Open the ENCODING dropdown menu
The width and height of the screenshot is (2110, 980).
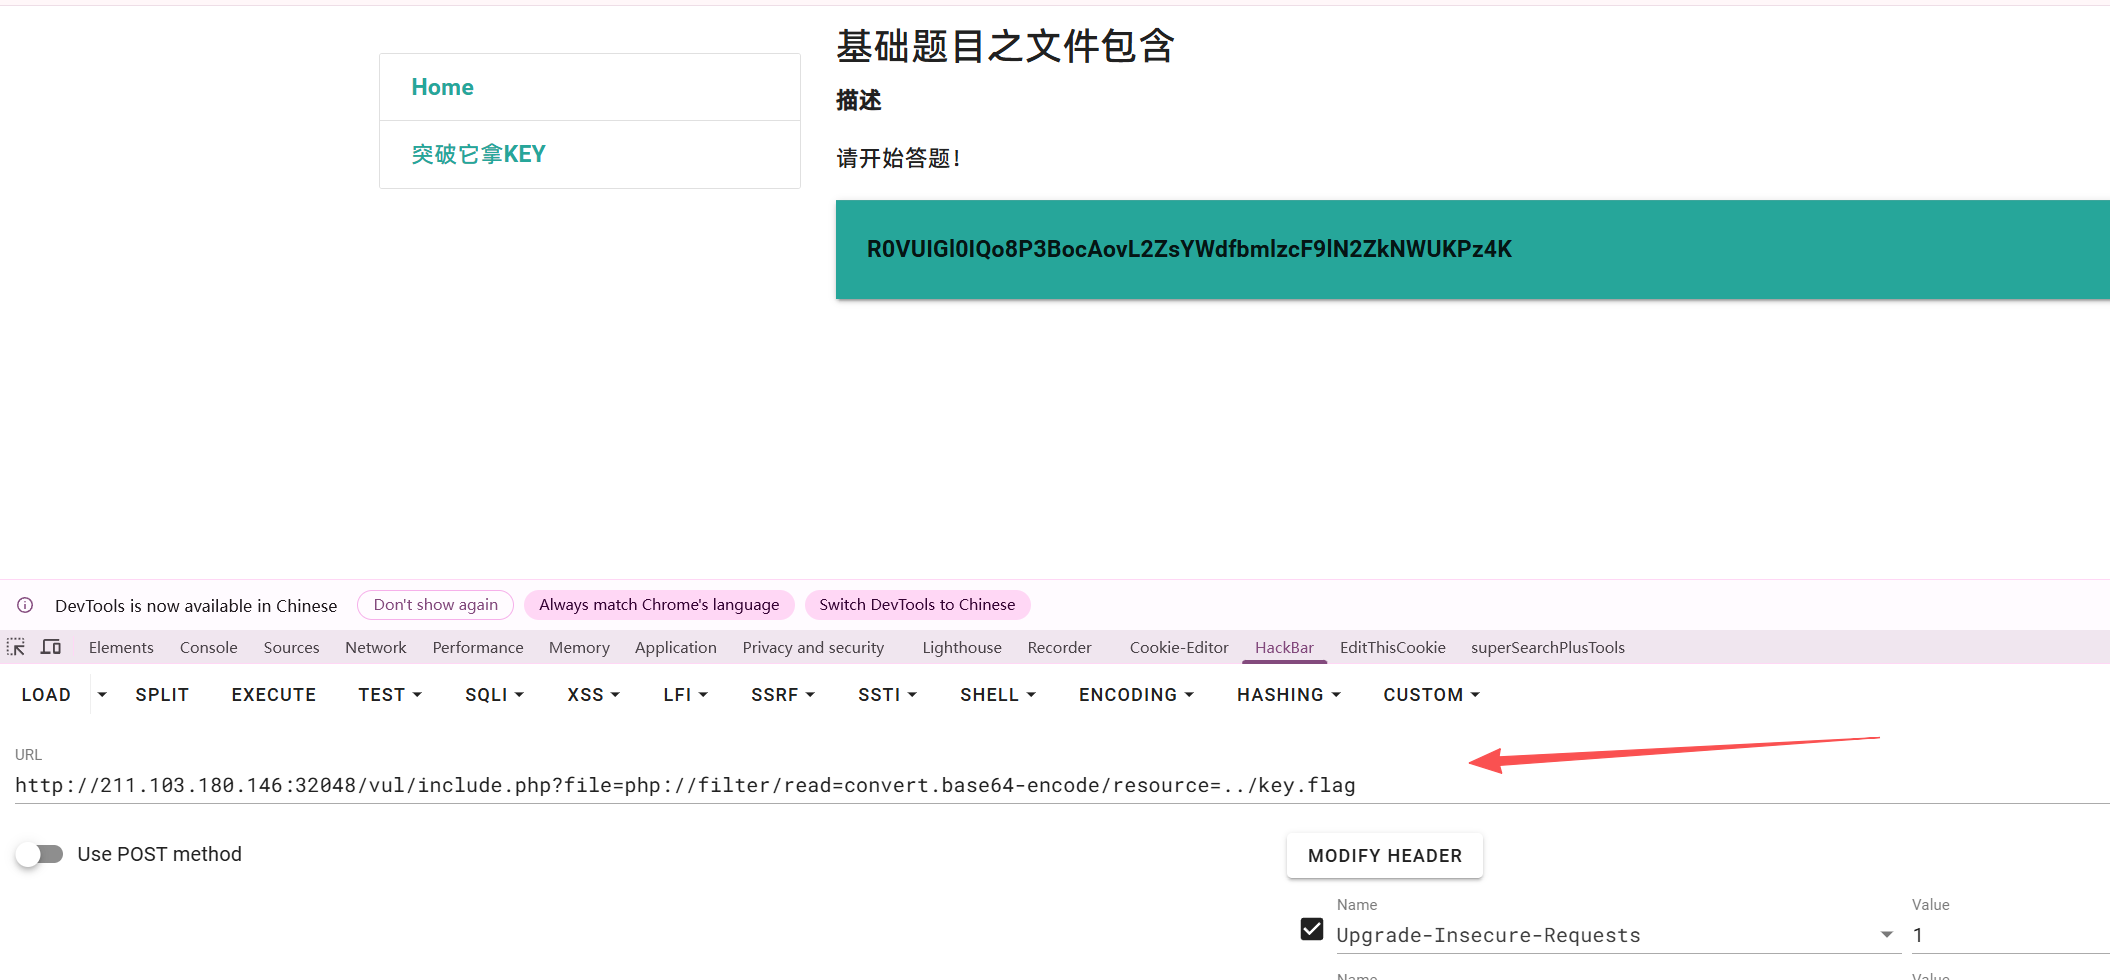click(1136, 694)
